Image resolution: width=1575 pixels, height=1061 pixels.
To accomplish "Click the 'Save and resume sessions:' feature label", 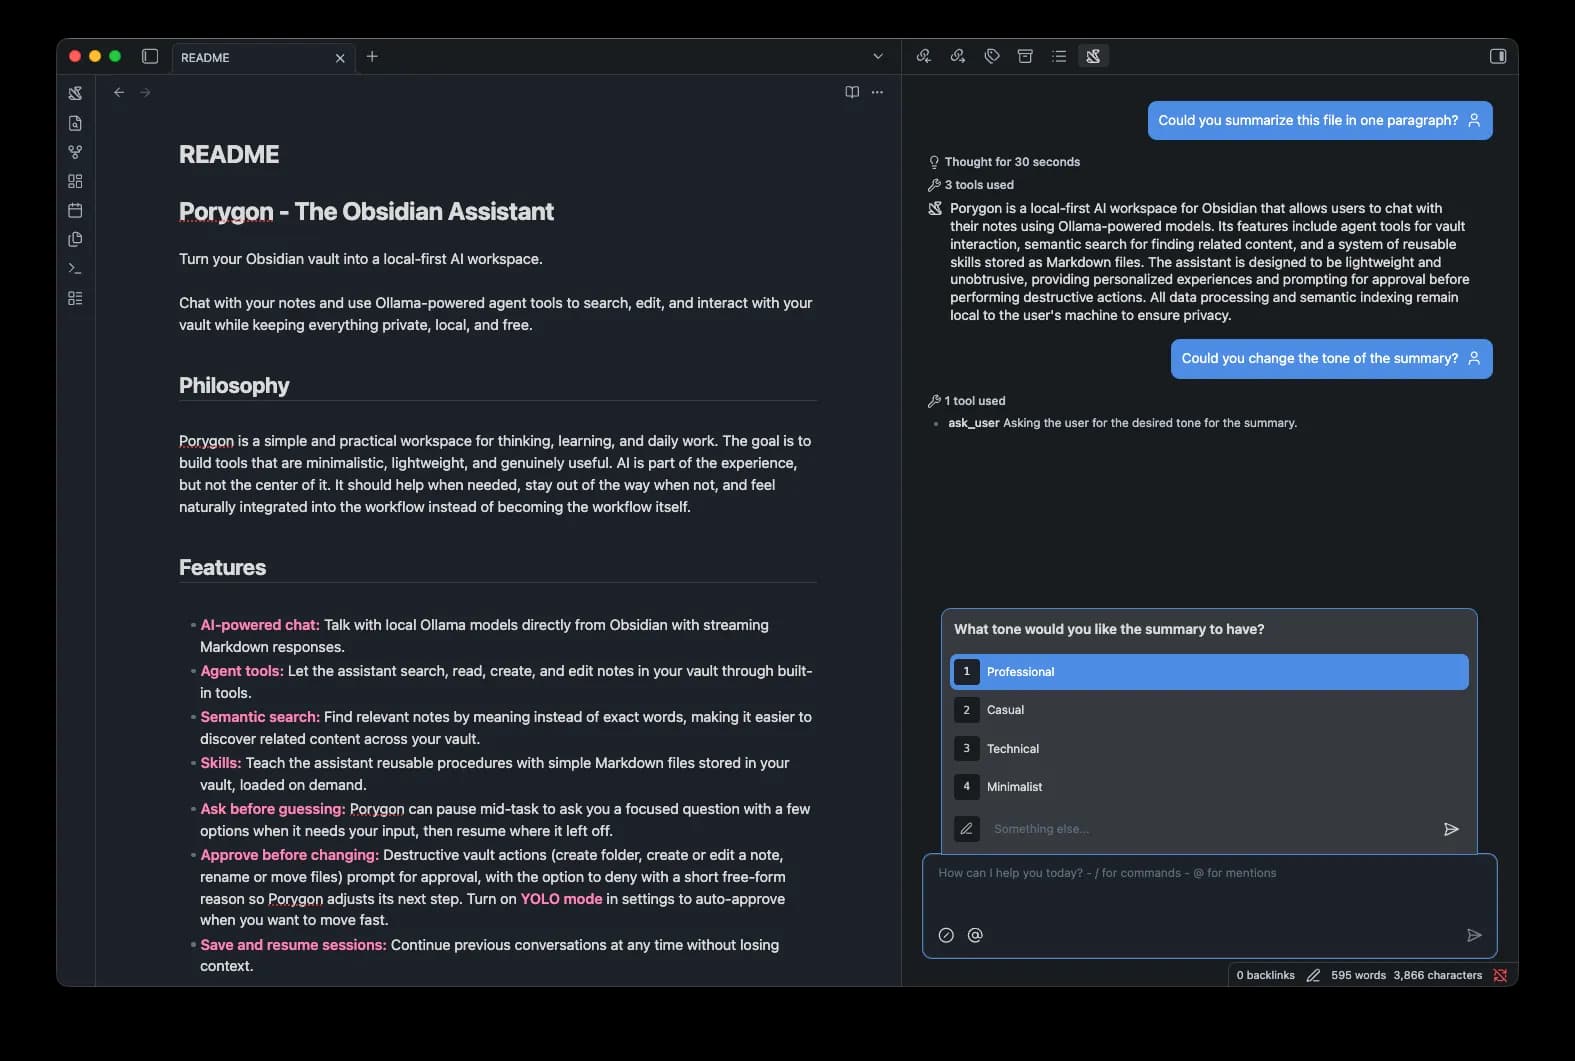I will point(293,945).
